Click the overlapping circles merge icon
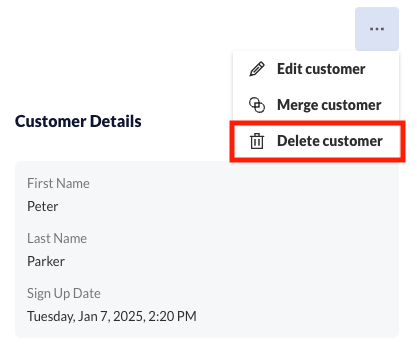 [257, 105]
